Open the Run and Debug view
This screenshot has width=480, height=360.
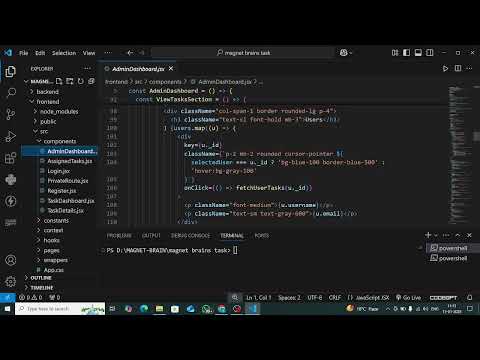tap(11, 136)
